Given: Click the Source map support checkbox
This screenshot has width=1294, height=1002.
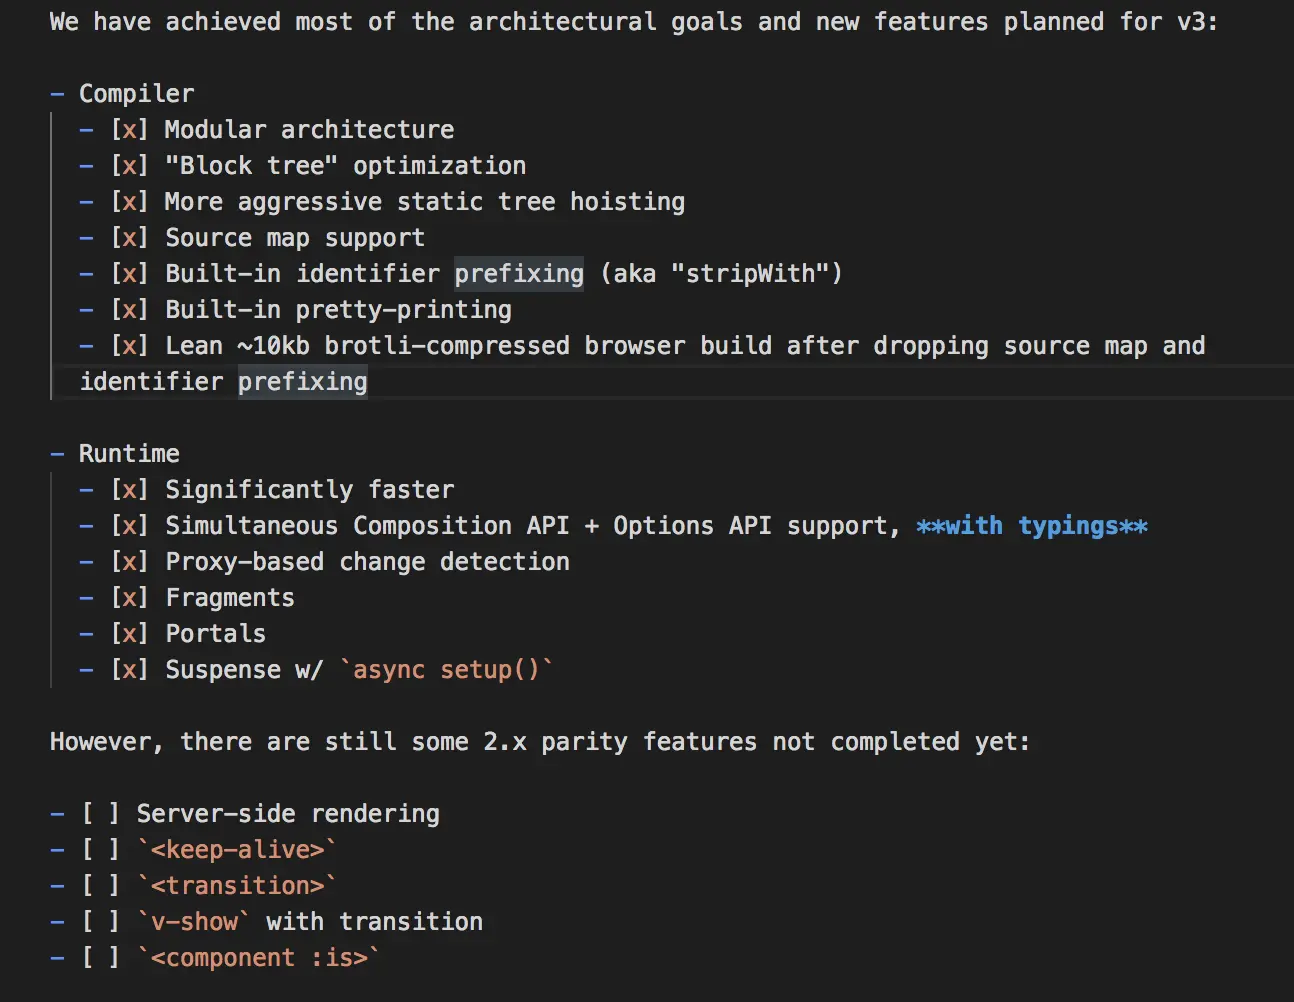Looking at the screenshot, I should (x=129, y=238).
